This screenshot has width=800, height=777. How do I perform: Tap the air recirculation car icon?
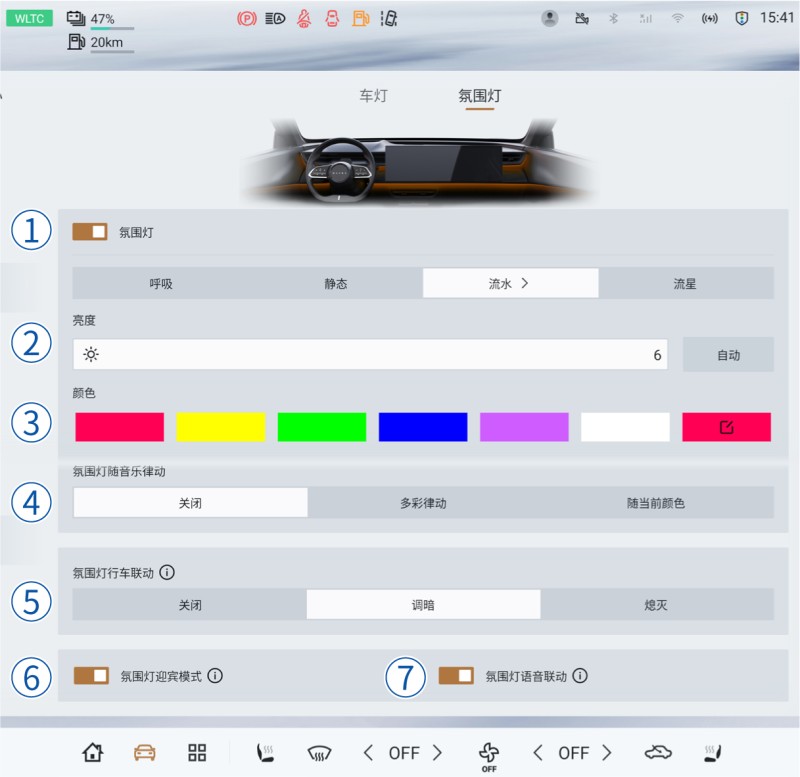pyautogui.click(x=658, y=753)
